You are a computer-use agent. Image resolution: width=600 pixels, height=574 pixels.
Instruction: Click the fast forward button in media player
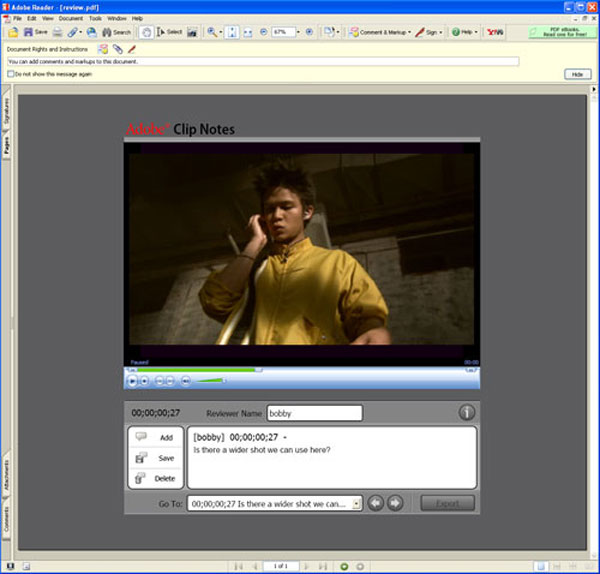point(170,381)
